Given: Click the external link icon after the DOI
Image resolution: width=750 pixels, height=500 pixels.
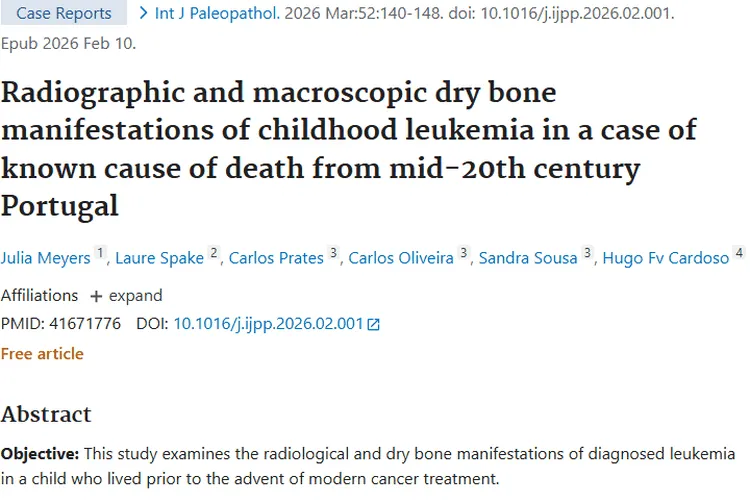Looking at the screenshot, I should 374,324.
